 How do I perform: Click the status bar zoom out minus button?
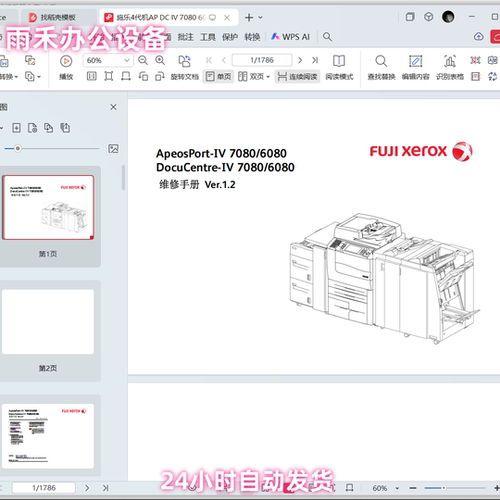click(x=413, y=488)
